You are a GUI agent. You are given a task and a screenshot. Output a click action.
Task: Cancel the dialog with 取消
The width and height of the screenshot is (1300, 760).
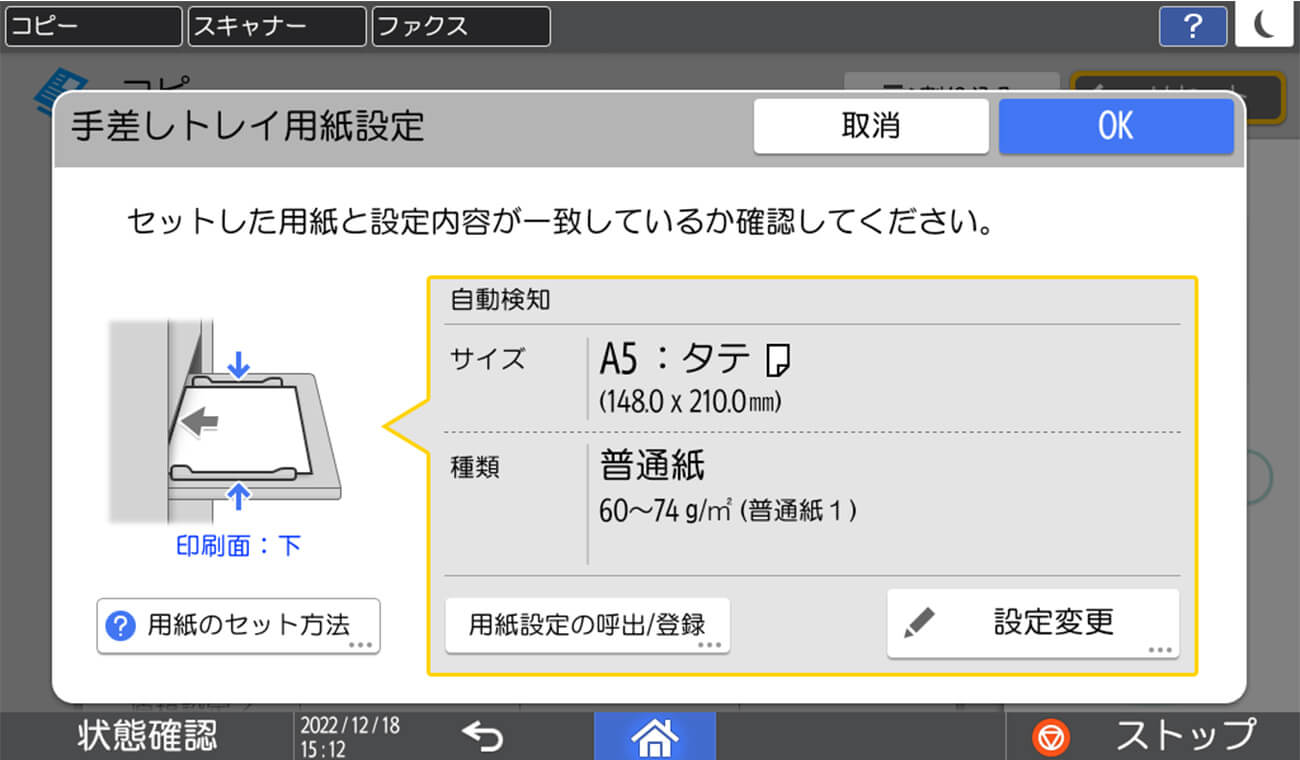pyautogui.click(x=870, y=126)
